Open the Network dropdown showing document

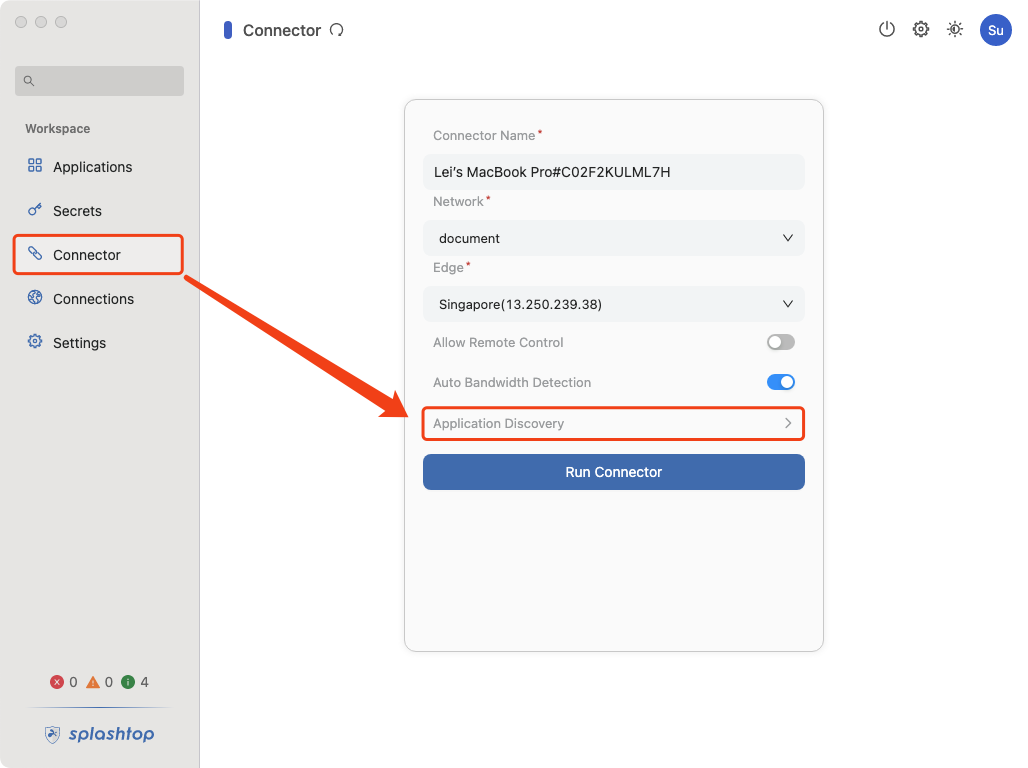pos(613,238)
